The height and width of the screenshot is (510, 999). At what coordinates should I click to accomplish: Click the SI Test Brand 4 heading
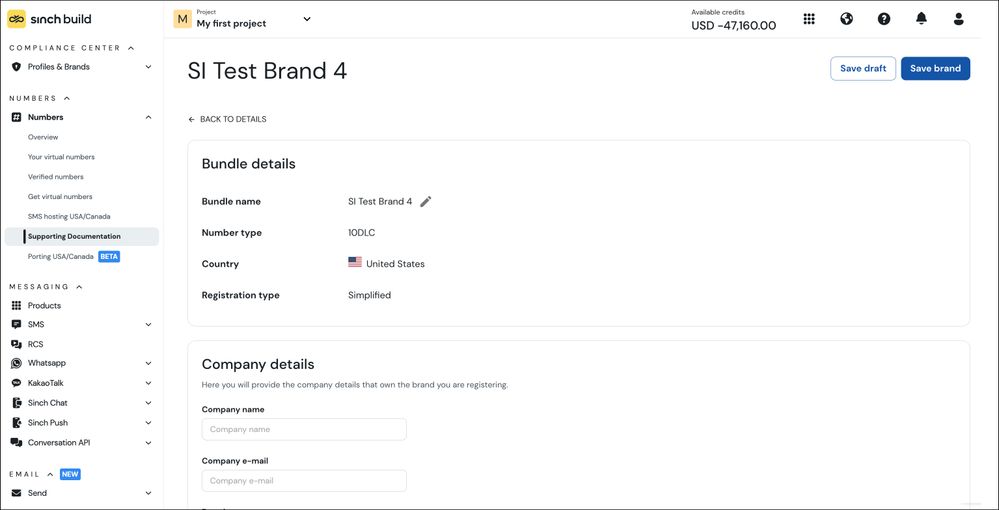(268, 71)
